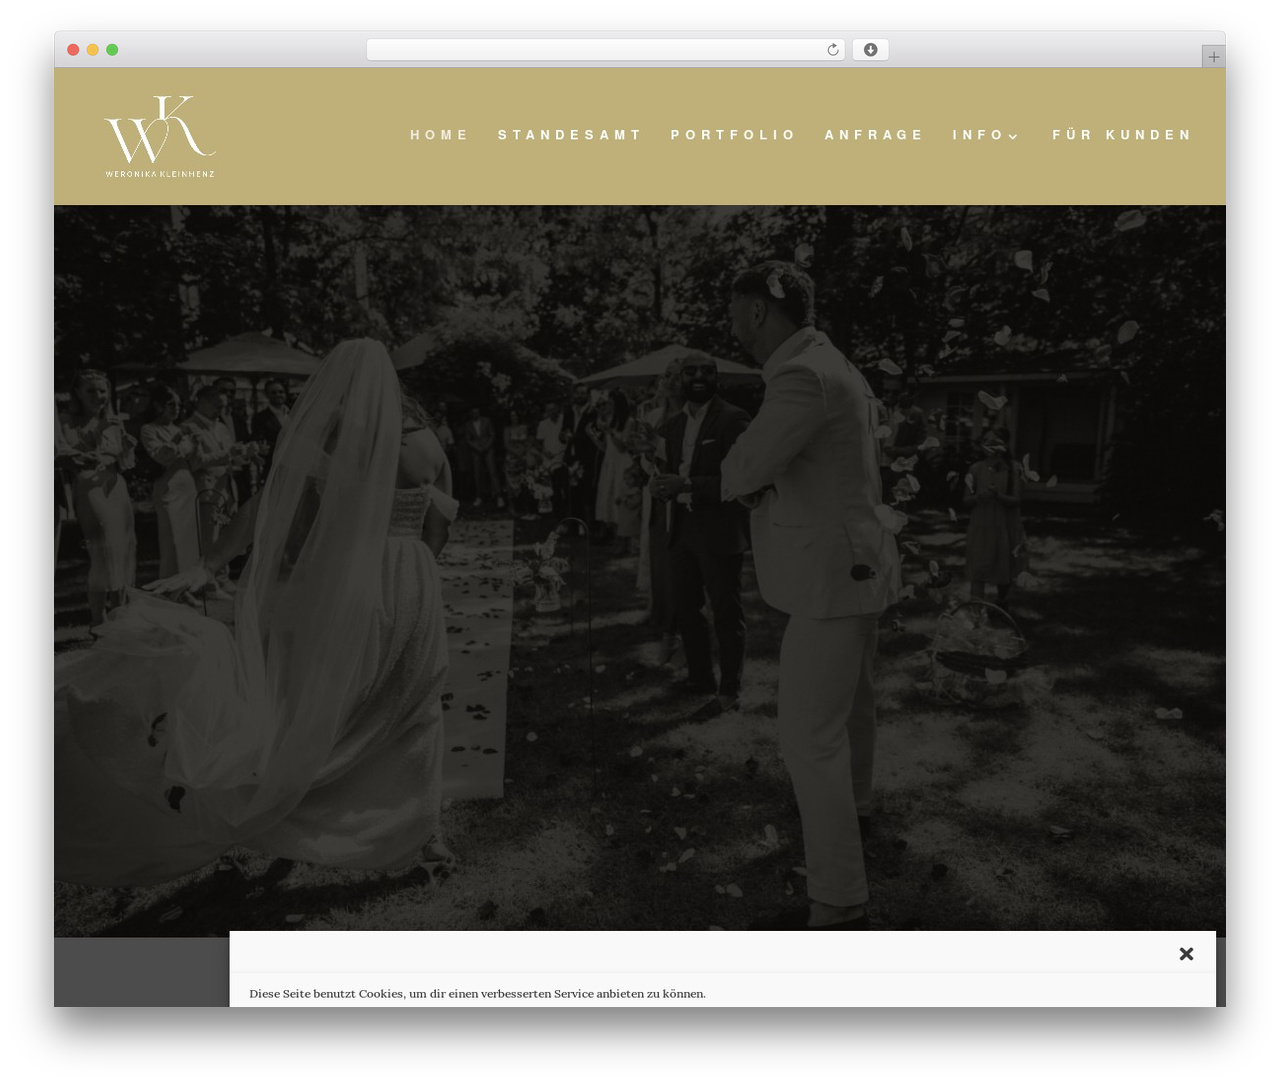Focus the browser address bar
Image resolution: width=1280 pixels, height=1084 pixels.
pyautogui.click(x=605, y=50)
